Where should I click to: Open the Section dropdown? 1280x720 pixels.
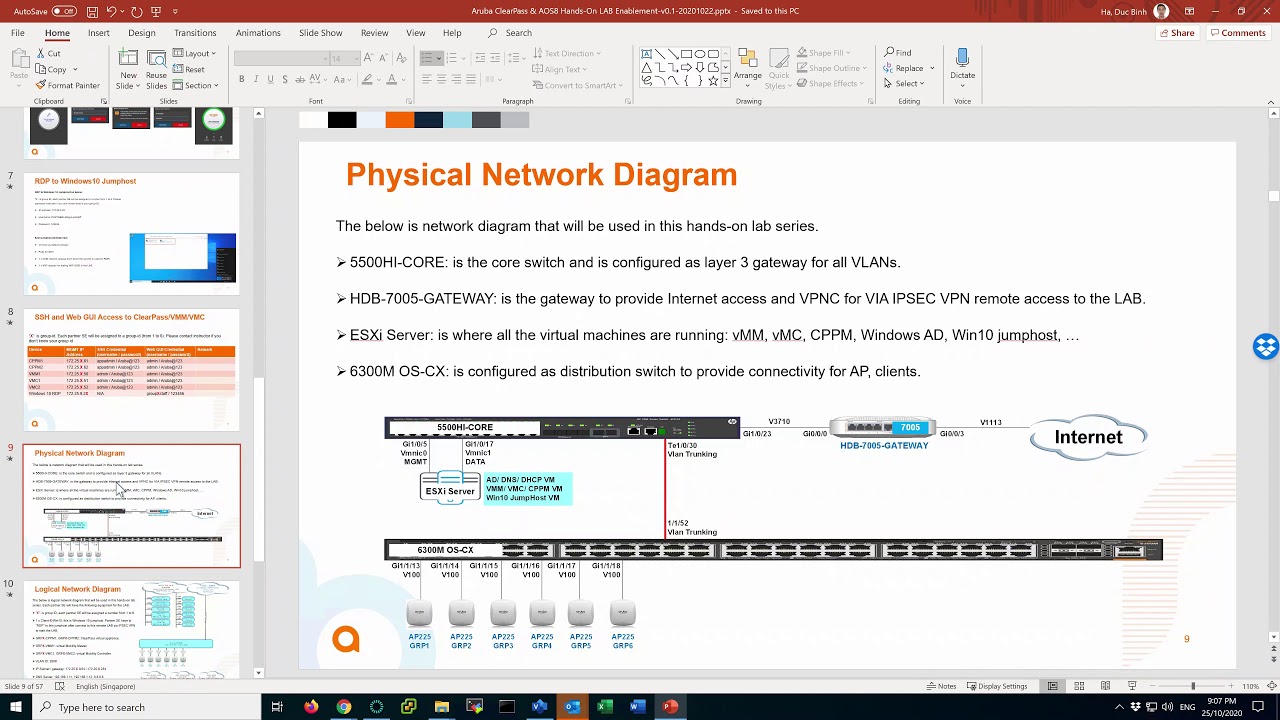pyautogui.click(x=197, y=85)
